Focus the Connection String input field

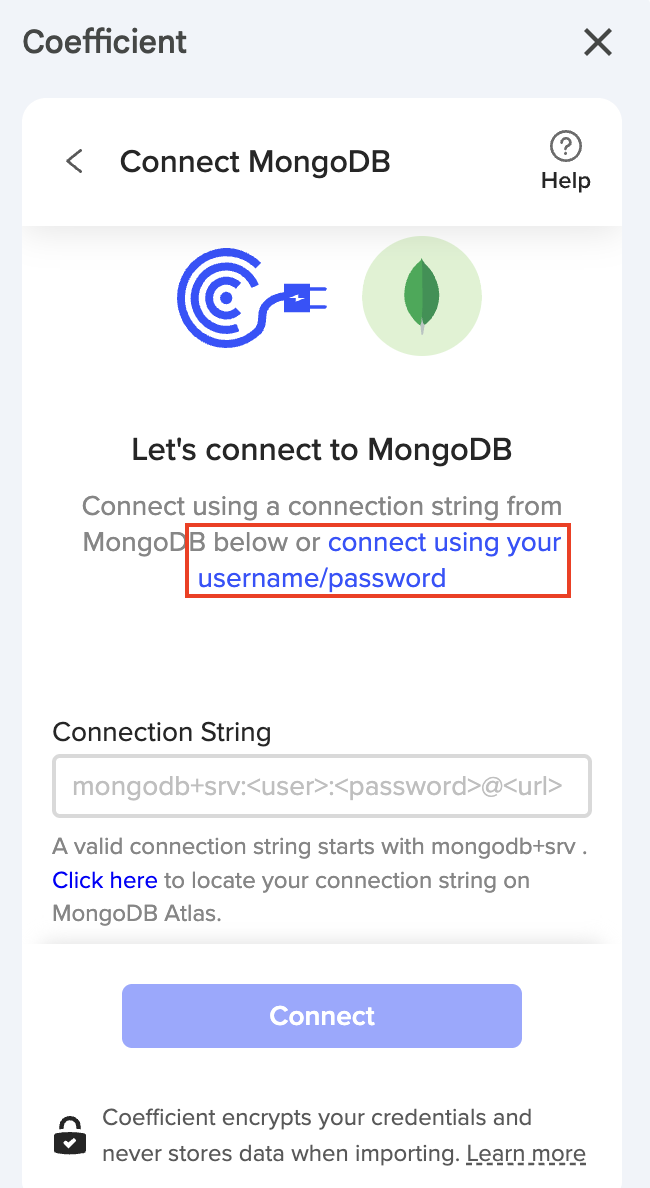321,786
